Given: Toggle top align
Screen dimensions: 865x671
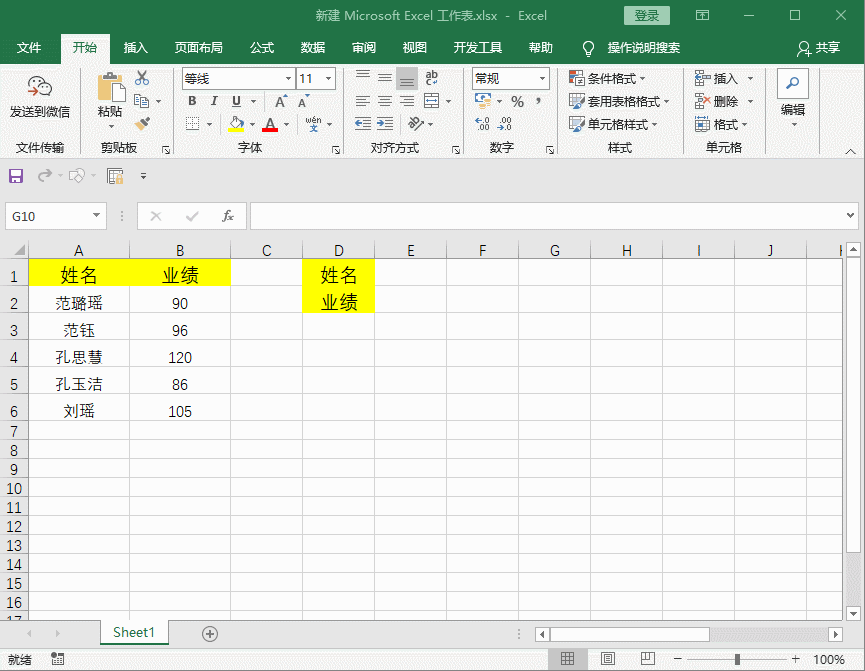Looking at the screenshot, I should tap(362, 78).
